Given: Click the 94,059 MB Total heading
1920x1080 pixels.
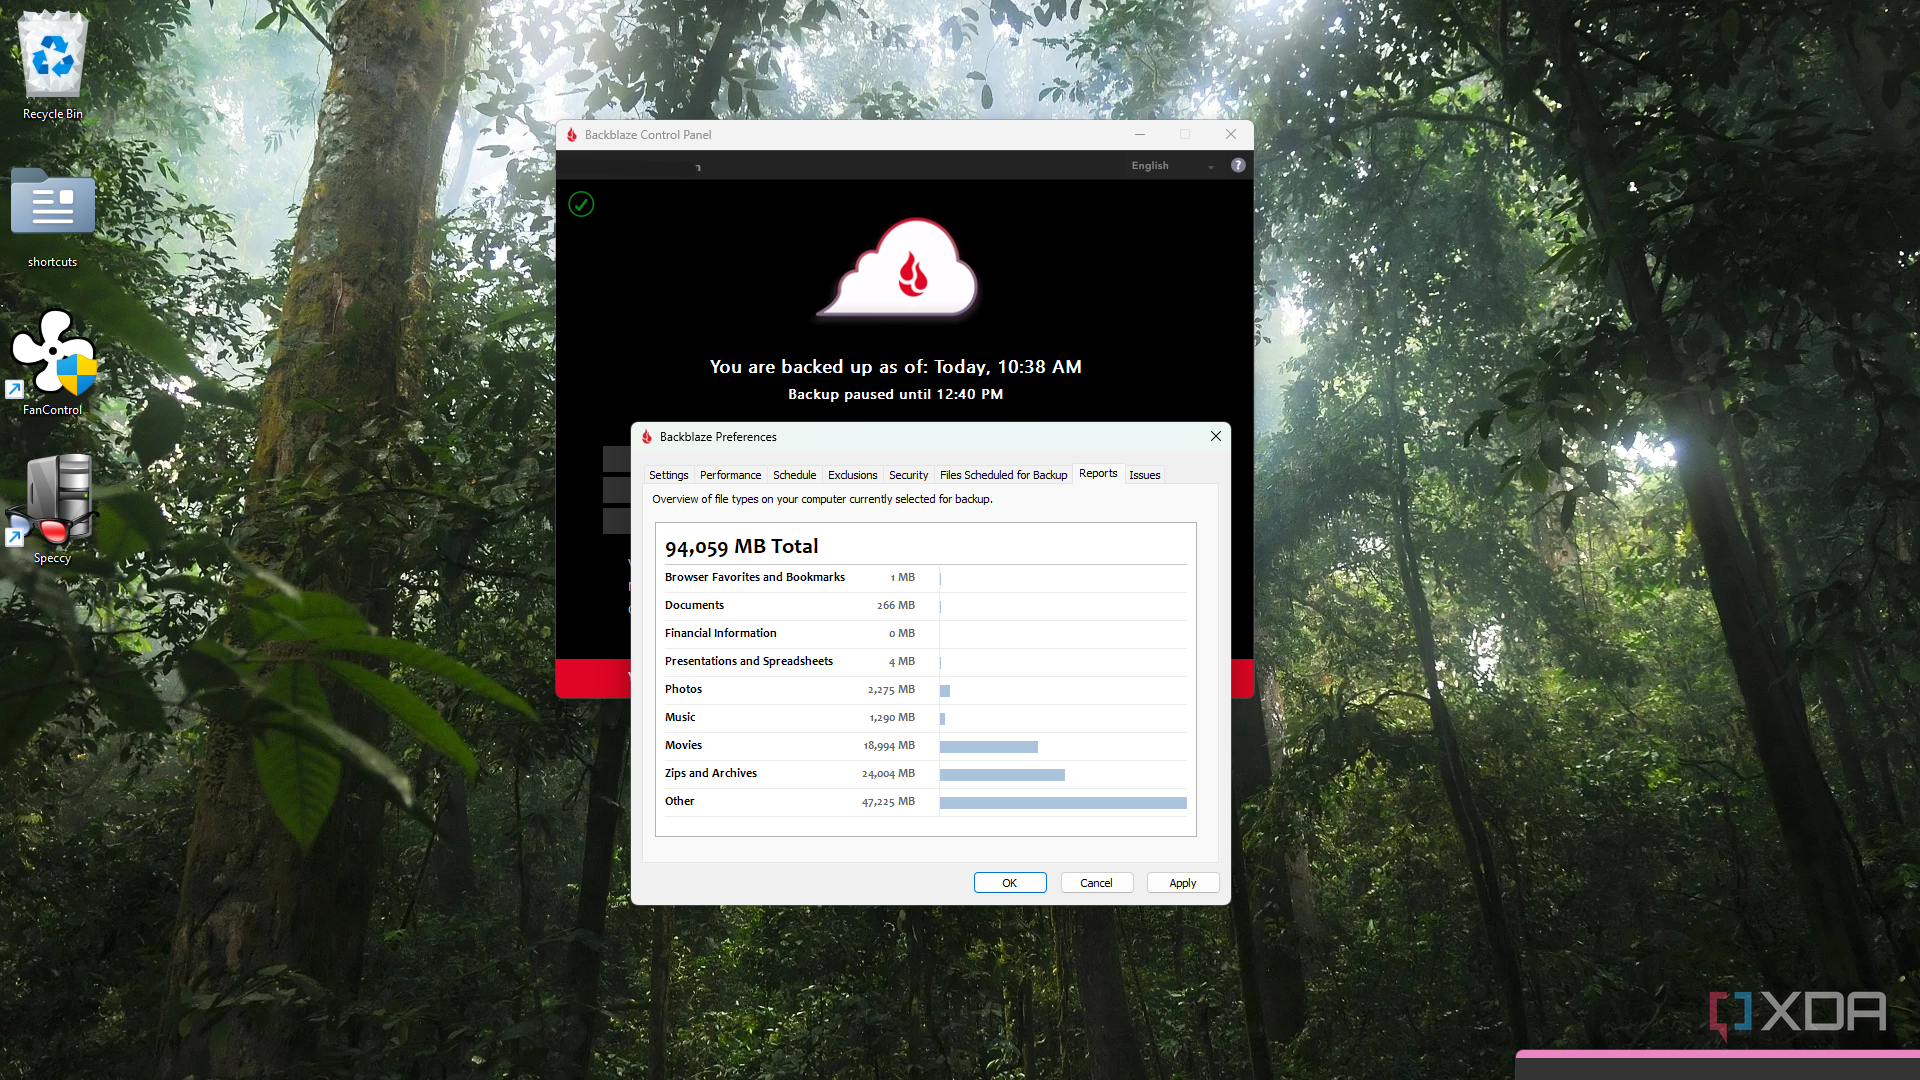Looking at the screenshot, I should tap(741, 547).
